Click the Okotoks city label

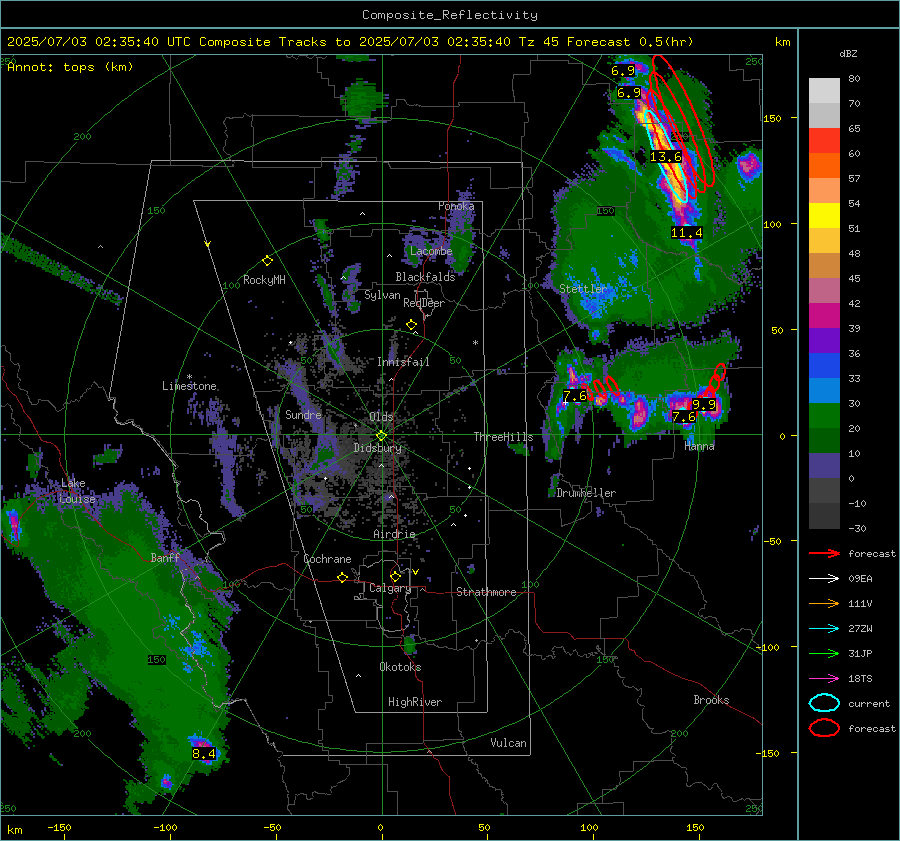pyautogui.click(x=400, y=667)
